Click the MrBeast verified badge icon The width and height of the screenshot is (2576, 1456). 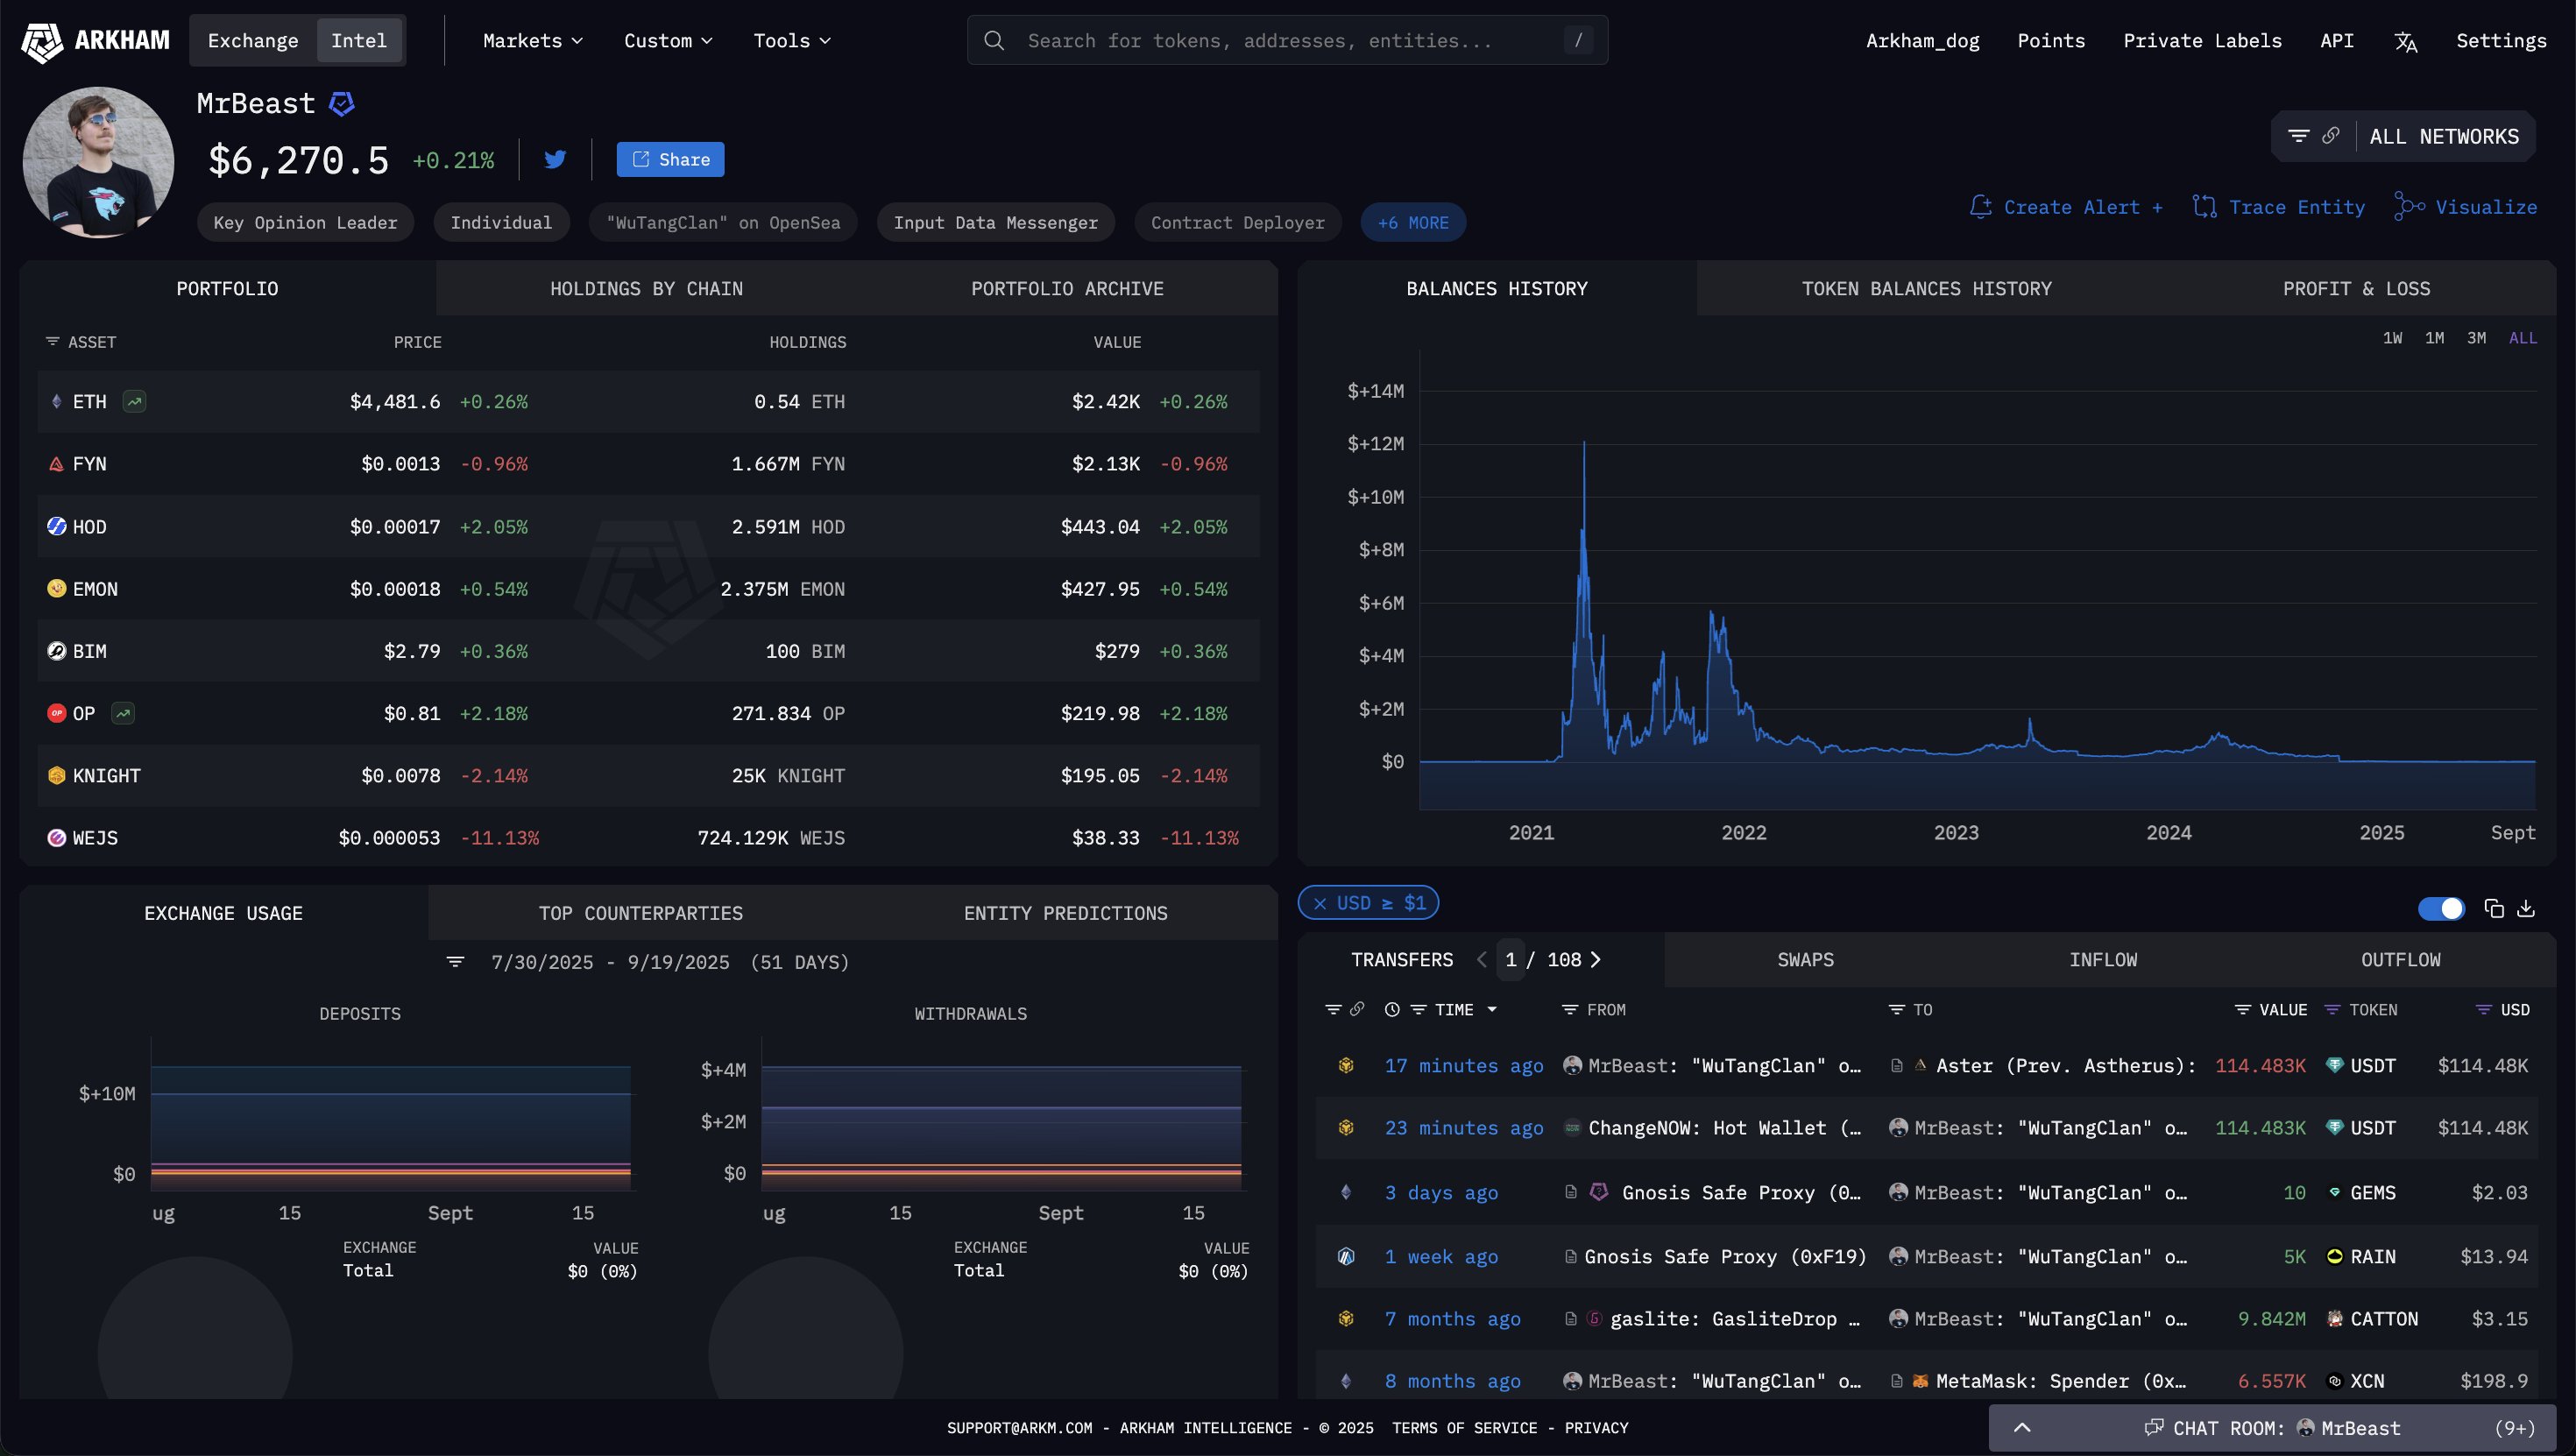[x=342, y=104]
